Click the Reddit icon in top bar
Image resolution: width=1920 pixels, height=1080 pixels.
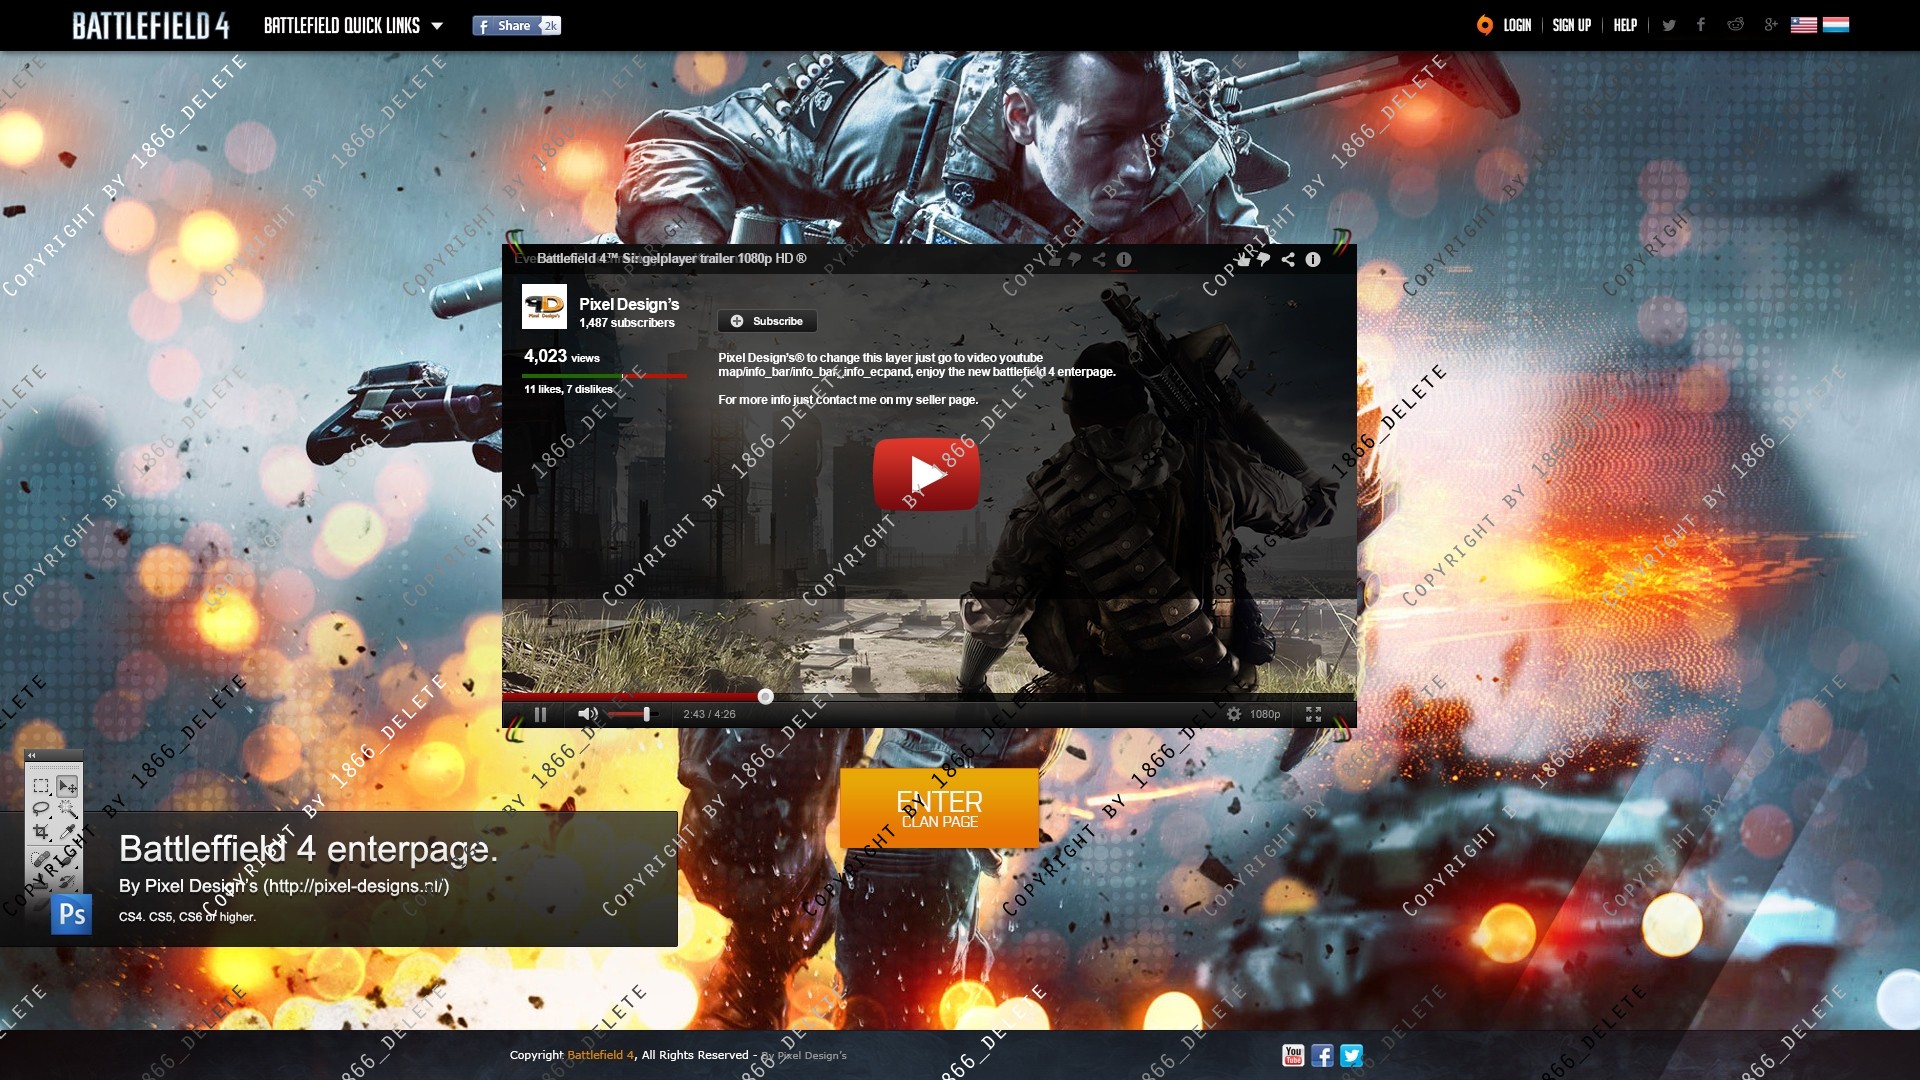point(1735,25)
